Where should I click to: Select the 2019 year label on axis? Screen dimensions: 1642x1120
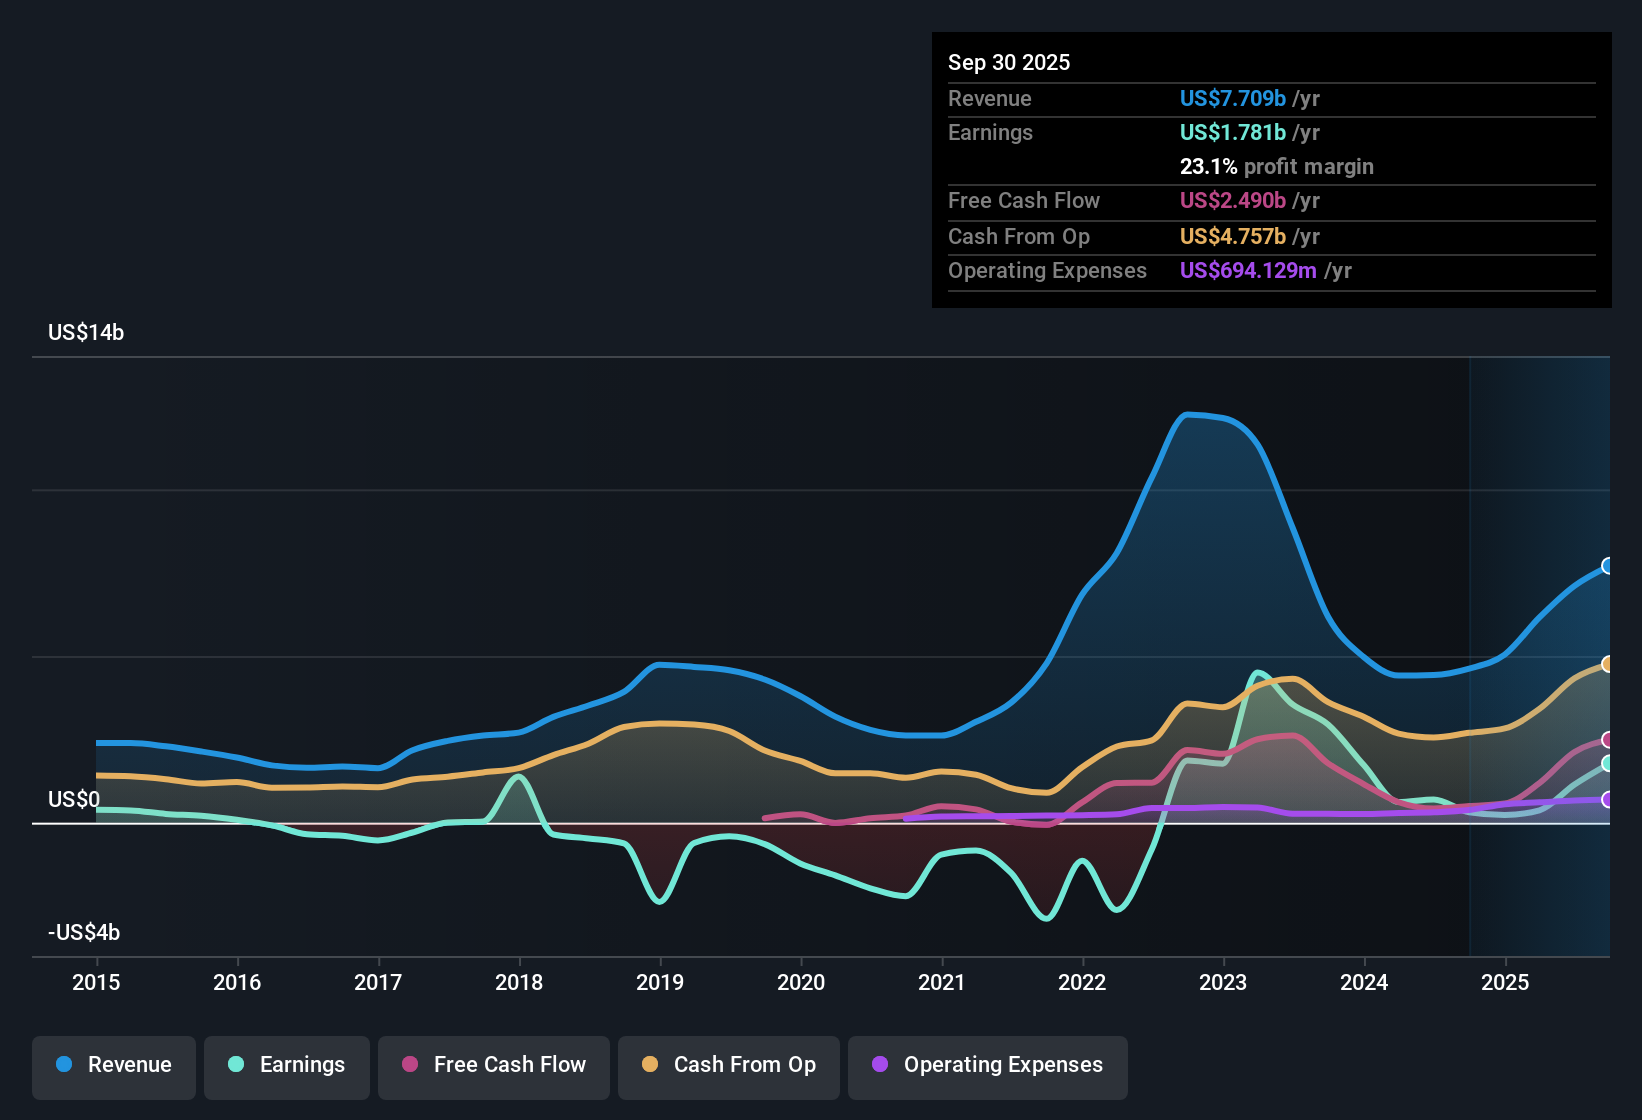pos(660,983)
